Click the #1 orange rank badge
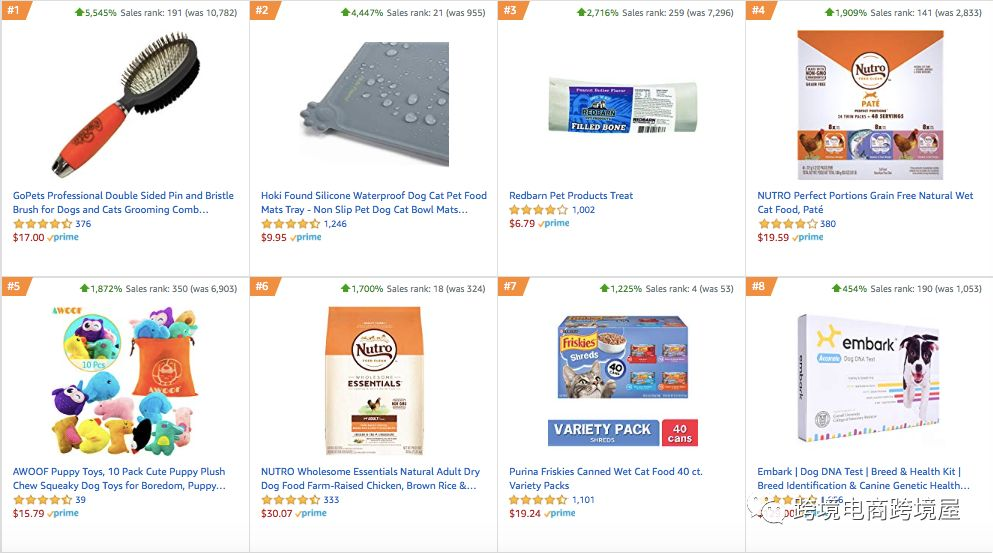993x553 pixels. click(15, 10)
